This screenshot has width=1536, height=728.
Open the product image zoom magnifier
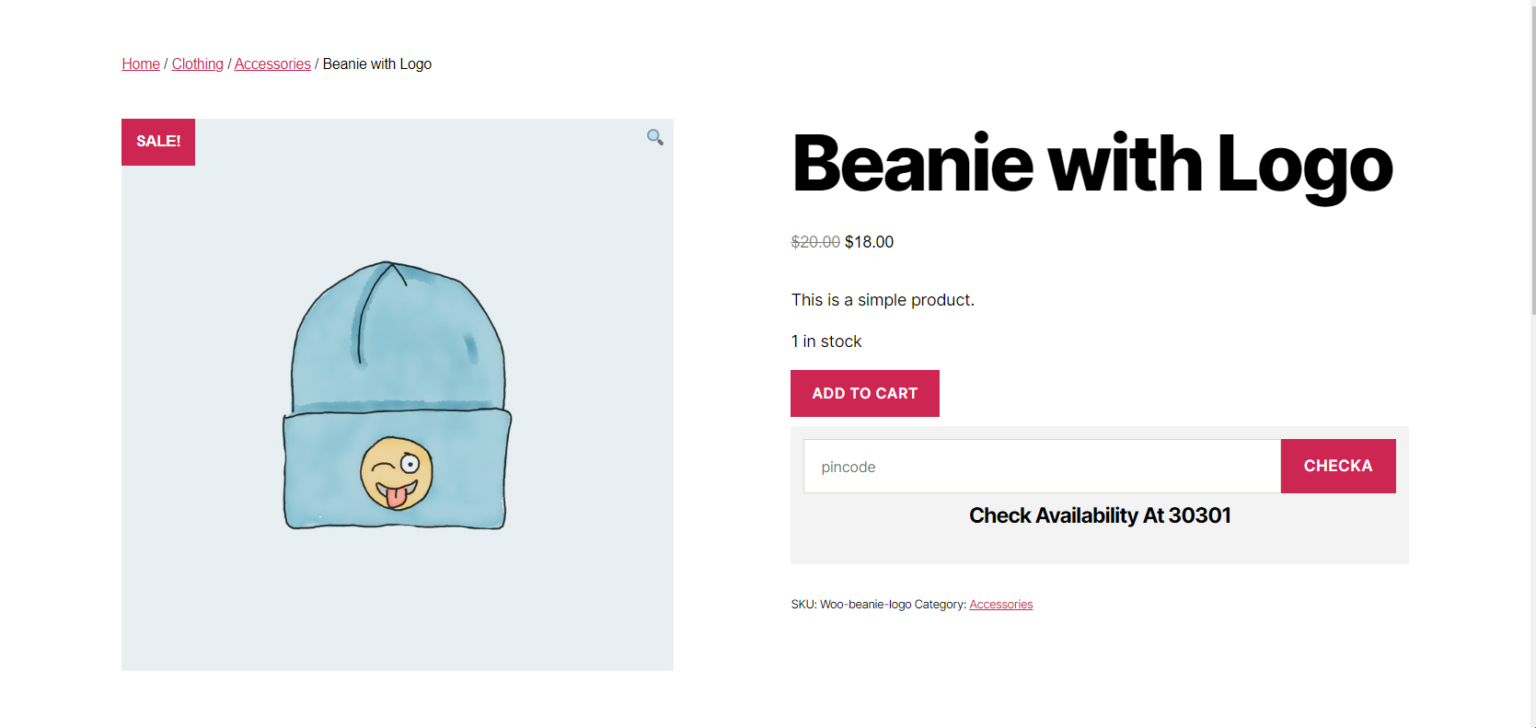tap(655, 137)
